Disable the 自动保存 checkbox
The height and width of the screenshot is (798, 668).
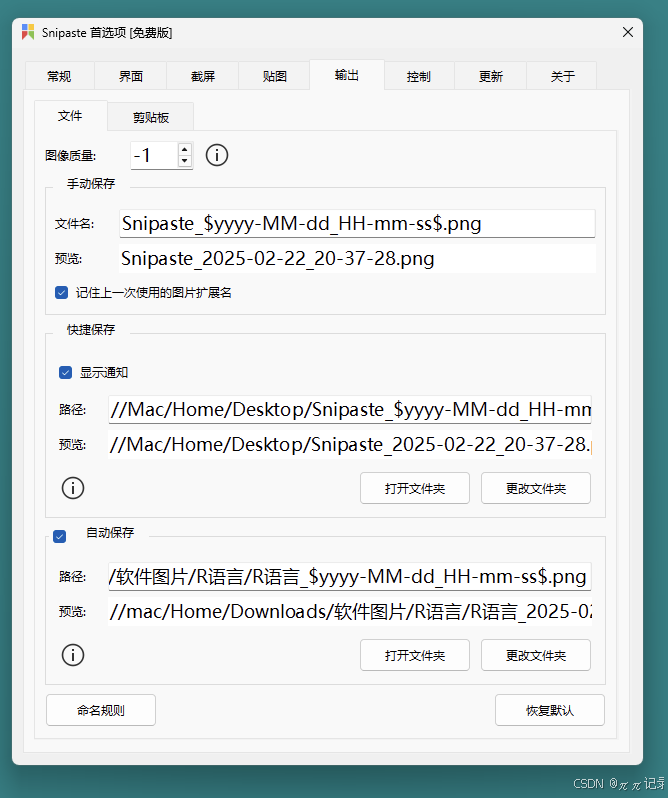60,536
